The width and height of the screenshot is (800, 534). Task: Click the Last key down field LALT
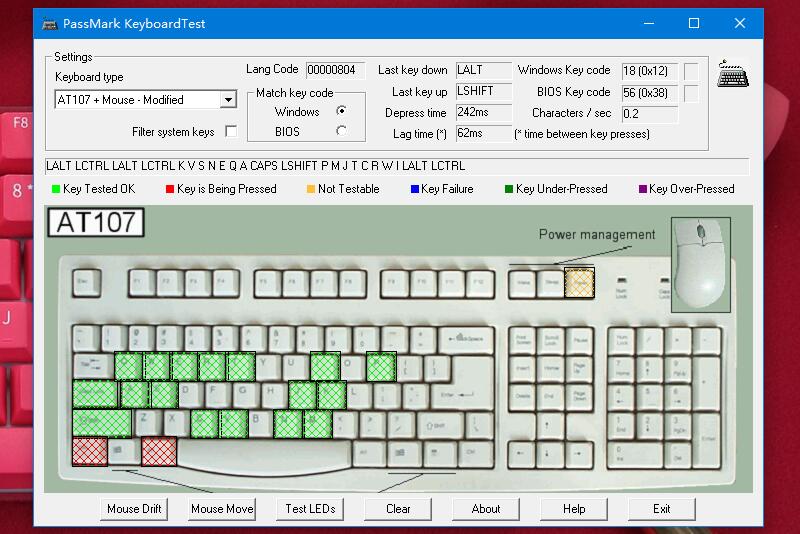click(483, 70)
